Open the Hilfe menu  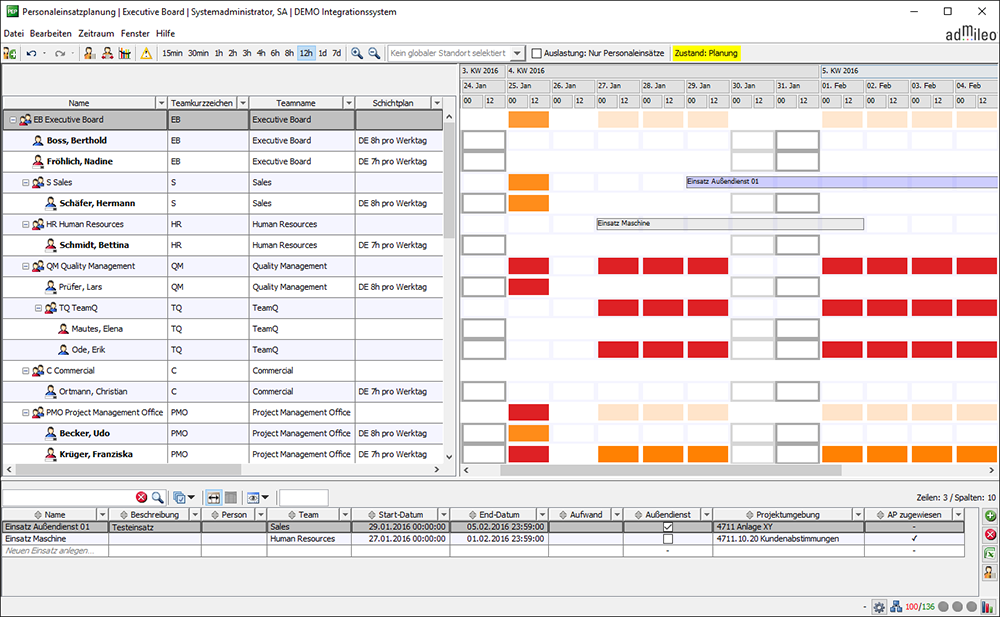pos(166,34)
